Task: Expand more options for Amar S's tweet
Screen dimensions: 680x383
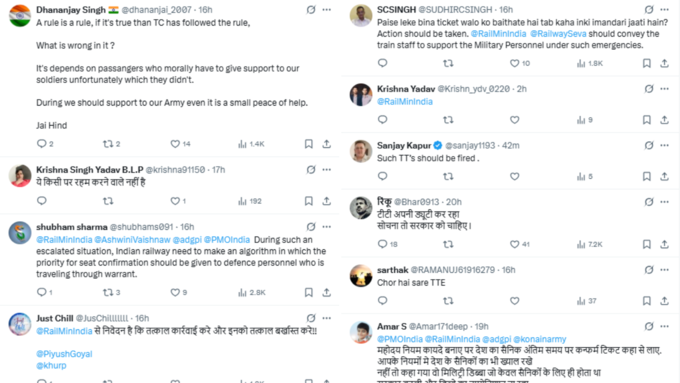Action: pos(664,326)
